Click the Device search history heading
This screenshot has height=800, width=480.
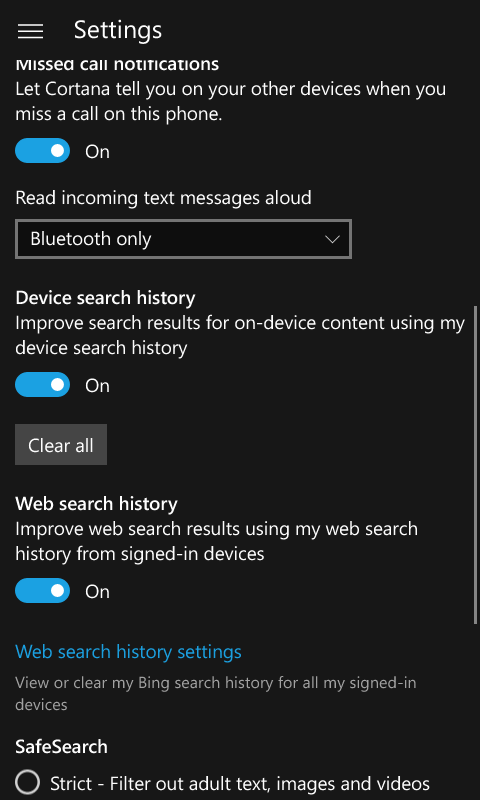(x=105, y=297)
